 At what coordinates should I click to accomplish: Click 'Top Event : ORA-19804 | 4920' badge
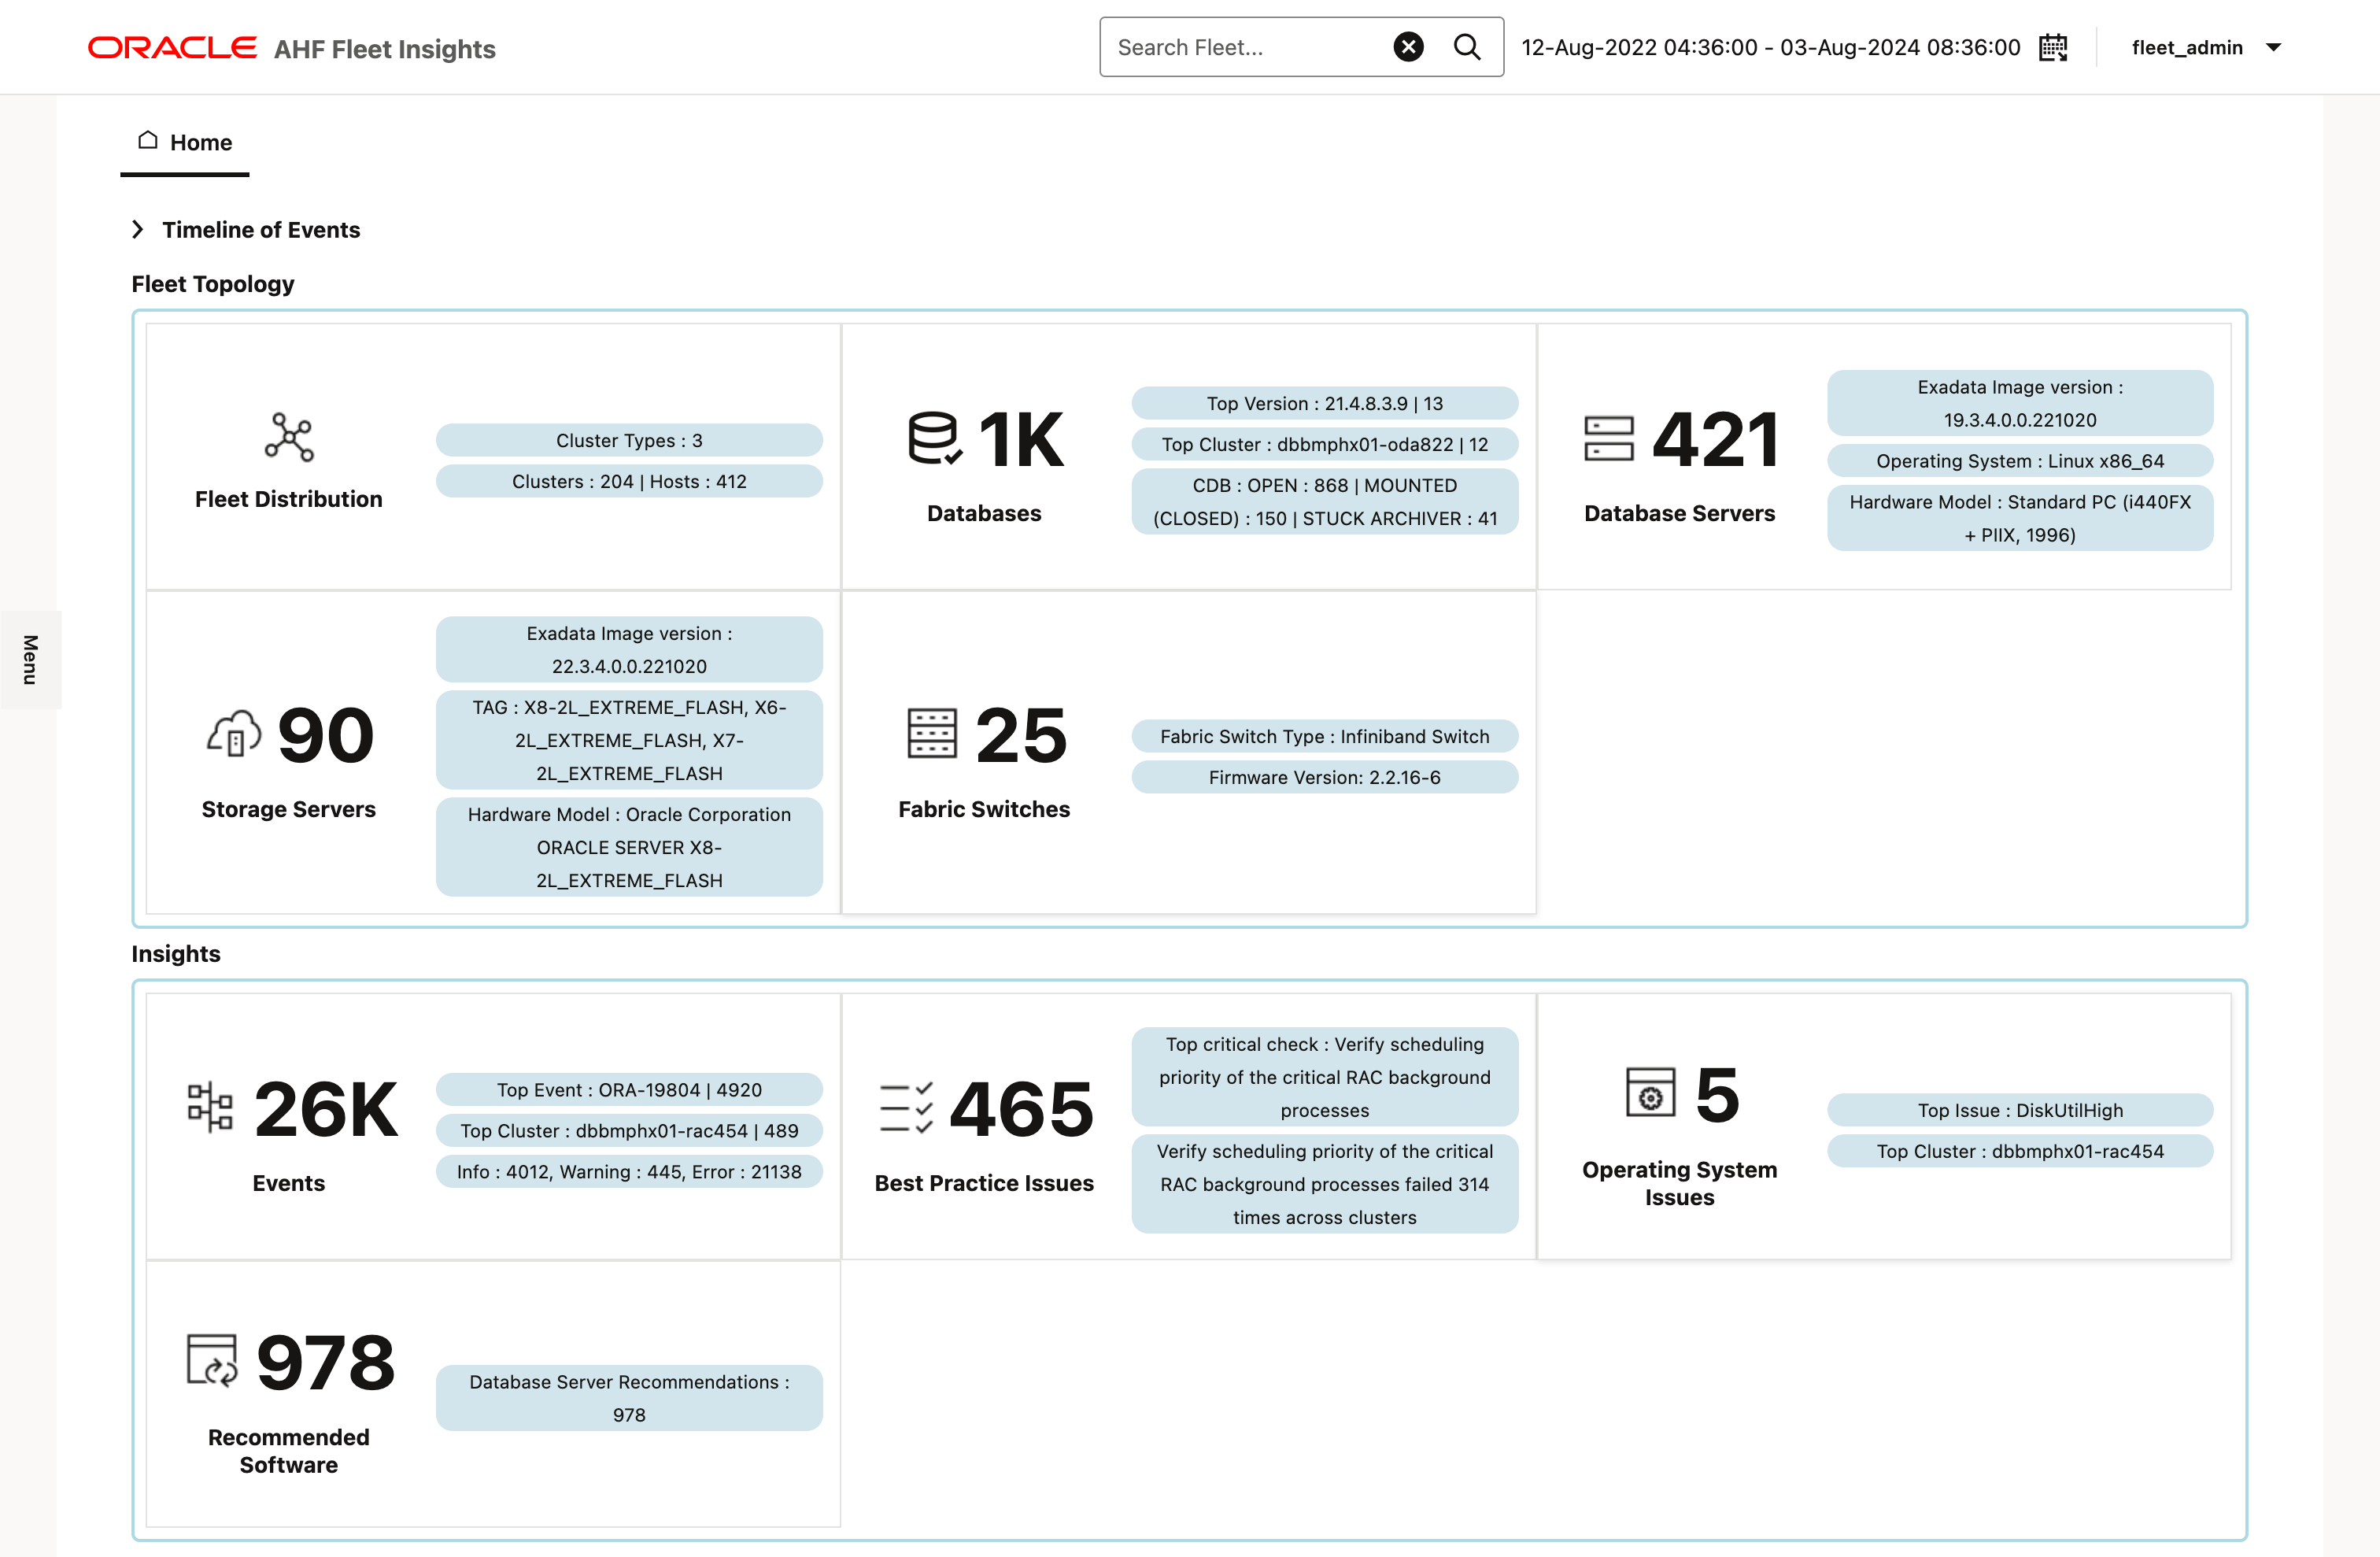coord(629,1090)
